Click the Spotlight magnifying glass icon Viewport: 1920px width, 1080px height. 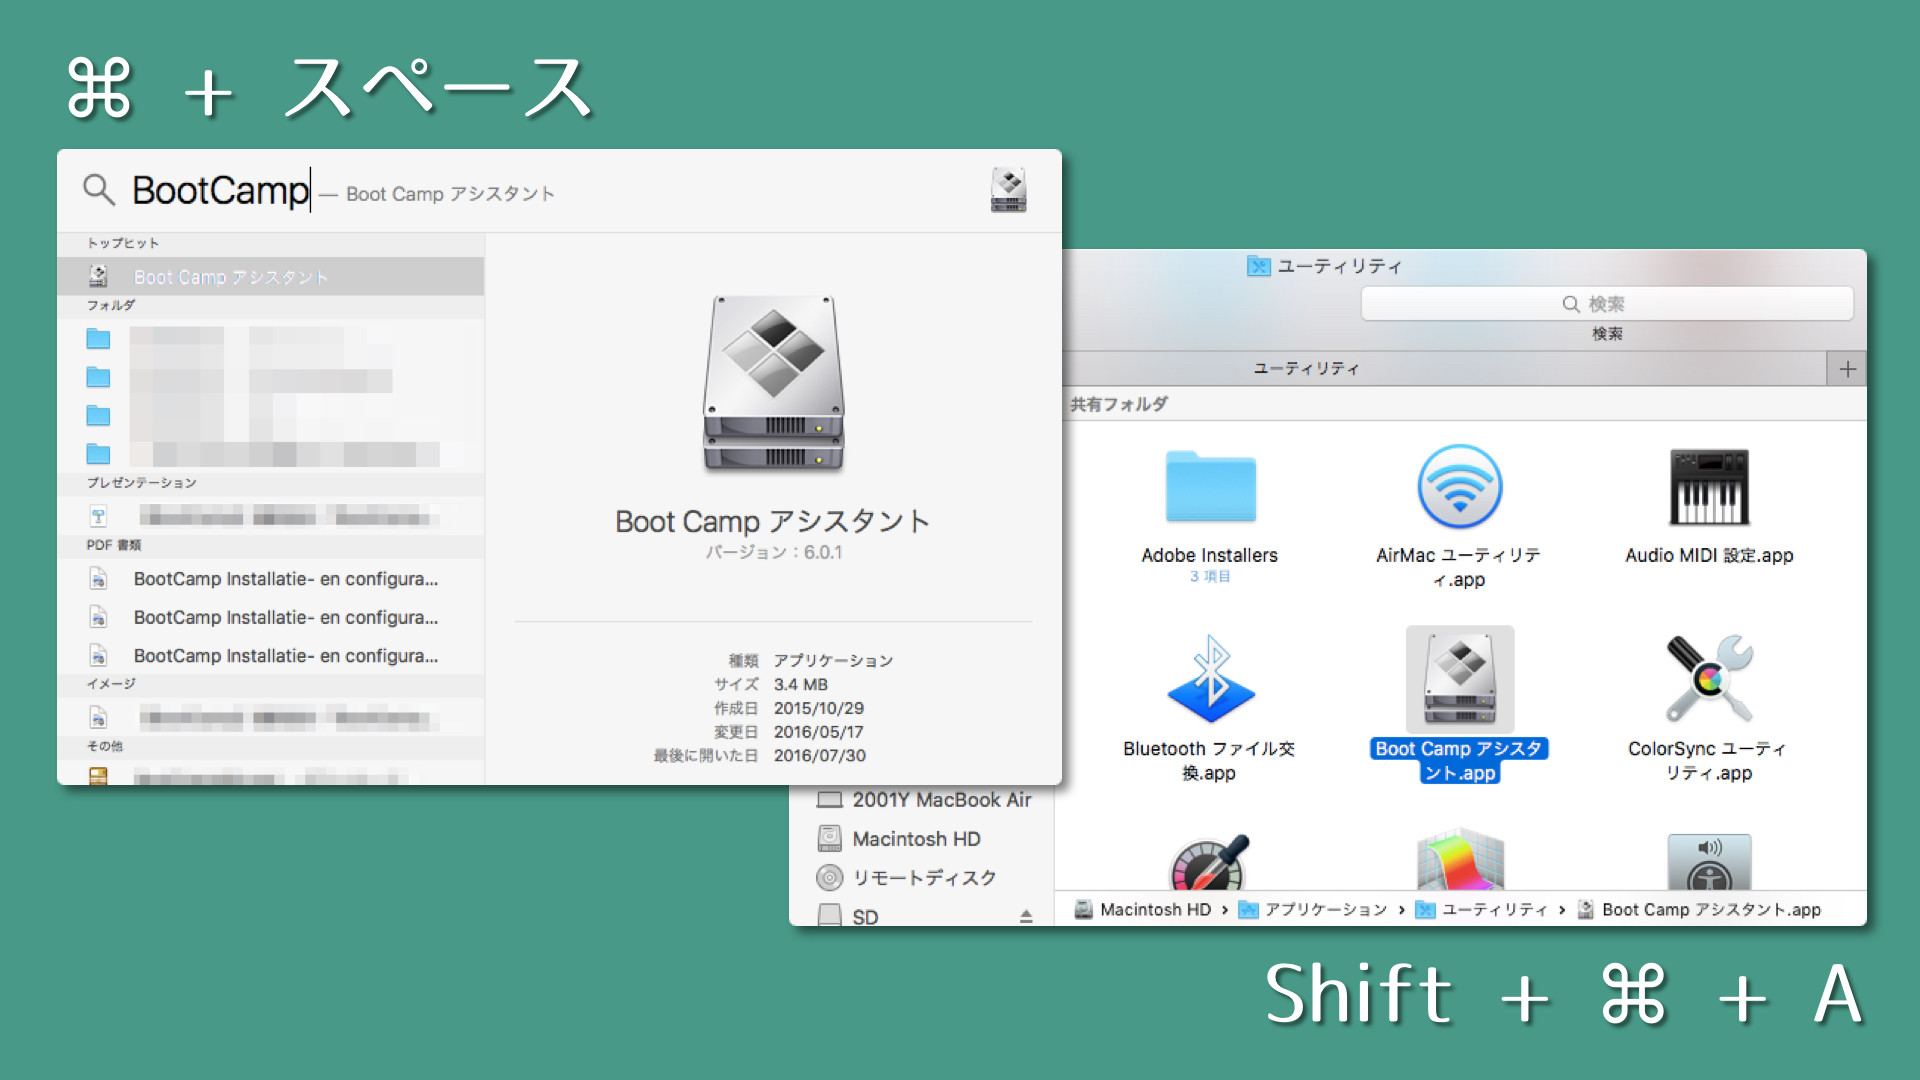[x=98, y=189]
